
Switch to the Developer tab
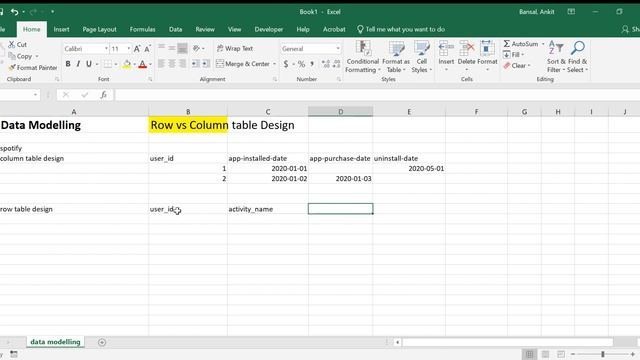(x=269, y=29)
